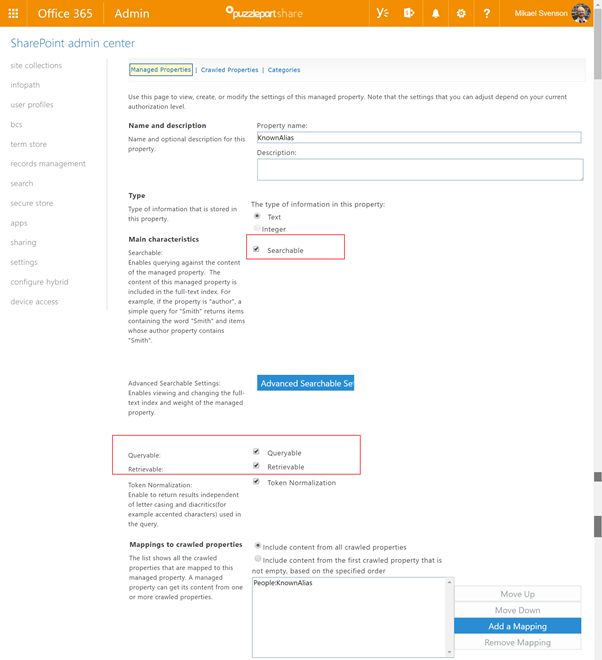Select include content from first crawled property
Screen dimensions: 602x660
click(x=258, y=559)
